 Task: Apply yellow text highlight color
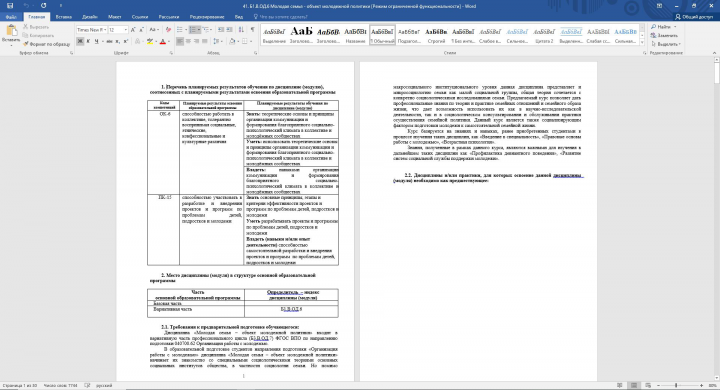tap(149, 41)
